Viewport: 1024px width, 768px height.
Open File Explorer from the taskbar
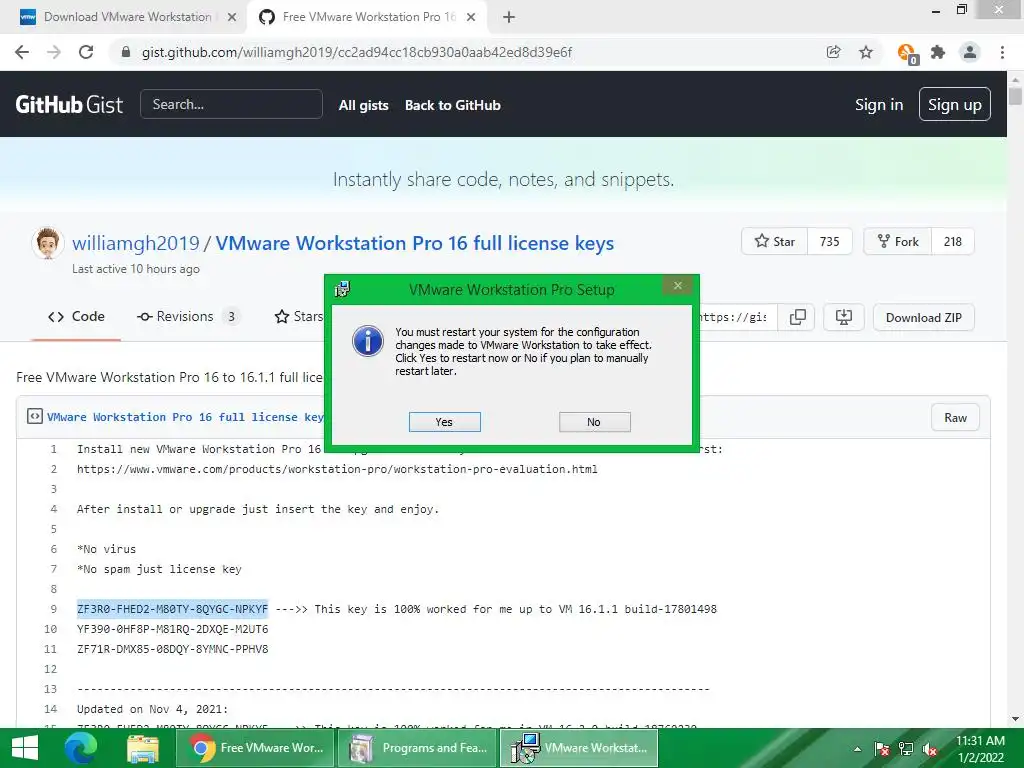143,748
